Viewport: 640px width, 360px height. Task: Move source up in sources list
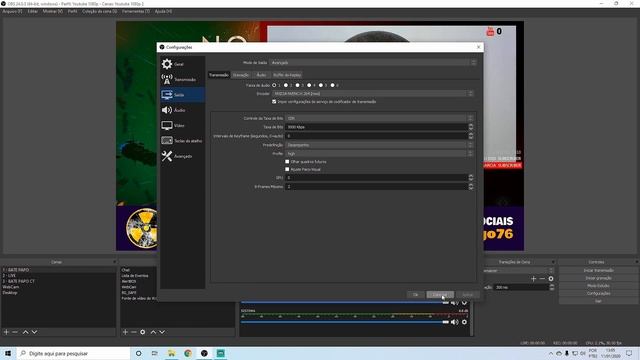click(x=153, y=332)
